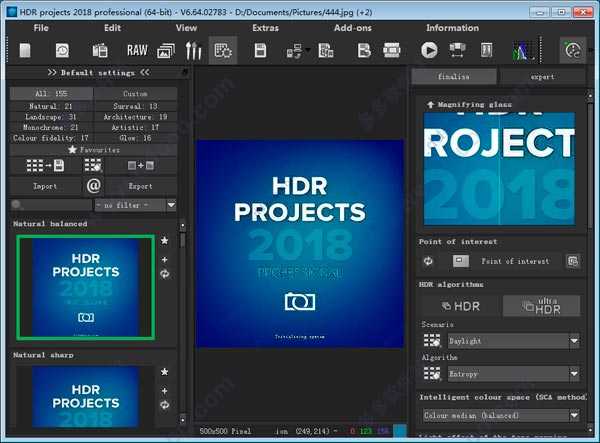Click the save presets grid-to-disk icon

45,165
